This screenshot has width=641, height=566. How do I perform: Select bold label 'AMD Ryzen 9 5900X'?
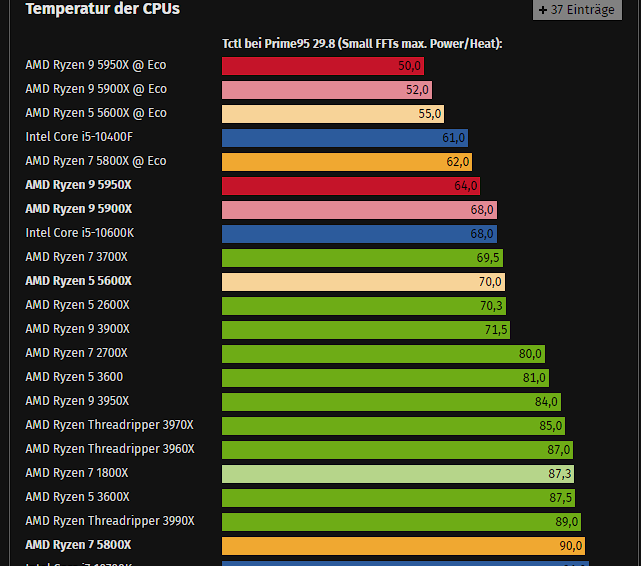pyautogui.click(x=78, y=209)
